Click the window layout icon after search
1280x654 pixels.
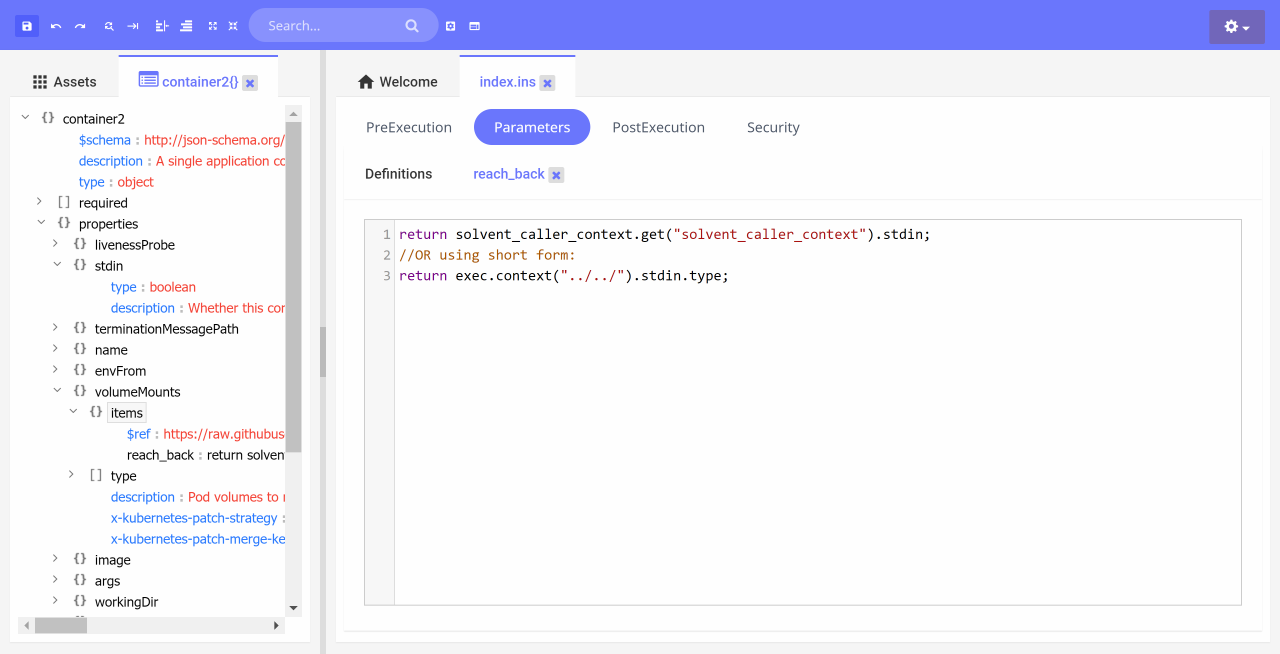[x=475, y=26]
